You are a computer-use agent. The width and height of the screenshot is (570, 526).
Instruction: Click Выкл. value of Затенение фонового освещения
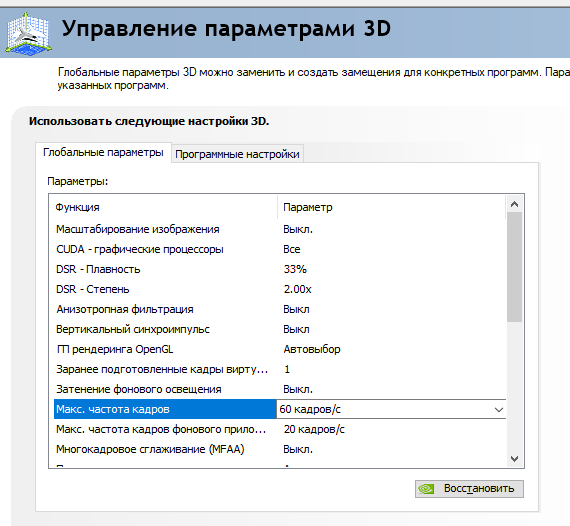click(x=298, y=389)
